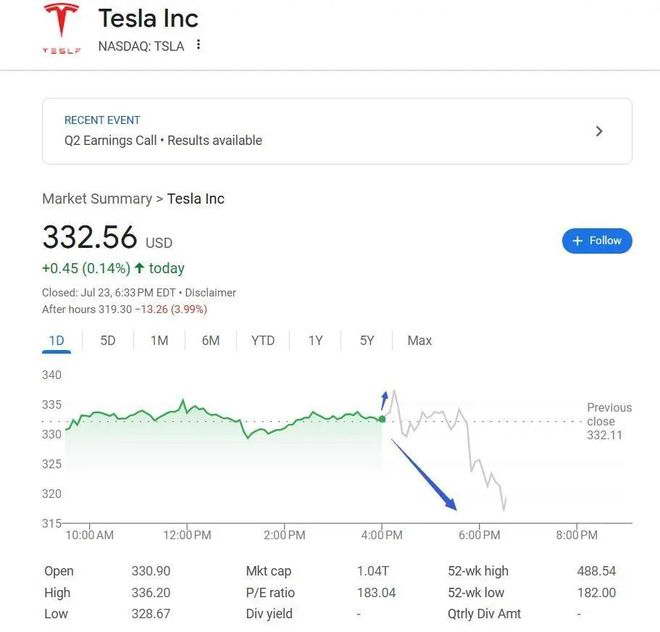
Task: Click the Tesla Inc breadcrumb text
Action: click(196, 198)
